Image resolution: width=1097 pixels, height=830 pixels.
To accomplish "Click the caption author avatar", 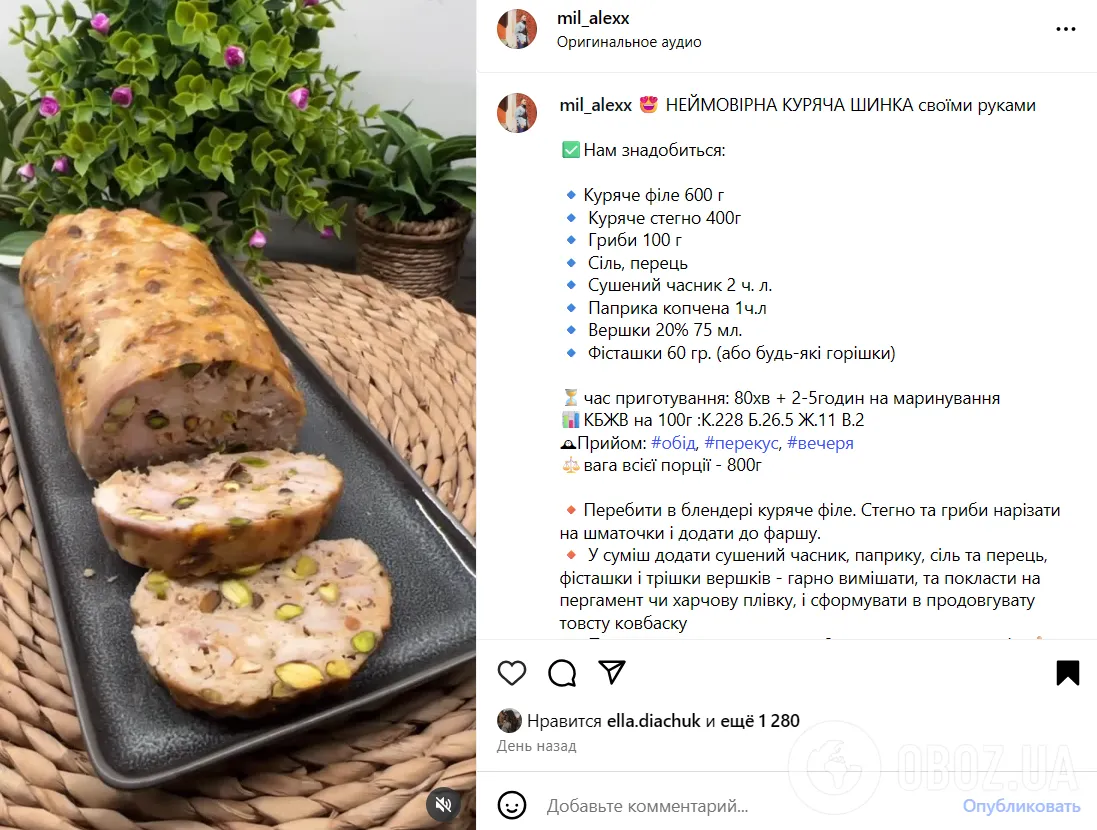I will [x=517, y=113].
